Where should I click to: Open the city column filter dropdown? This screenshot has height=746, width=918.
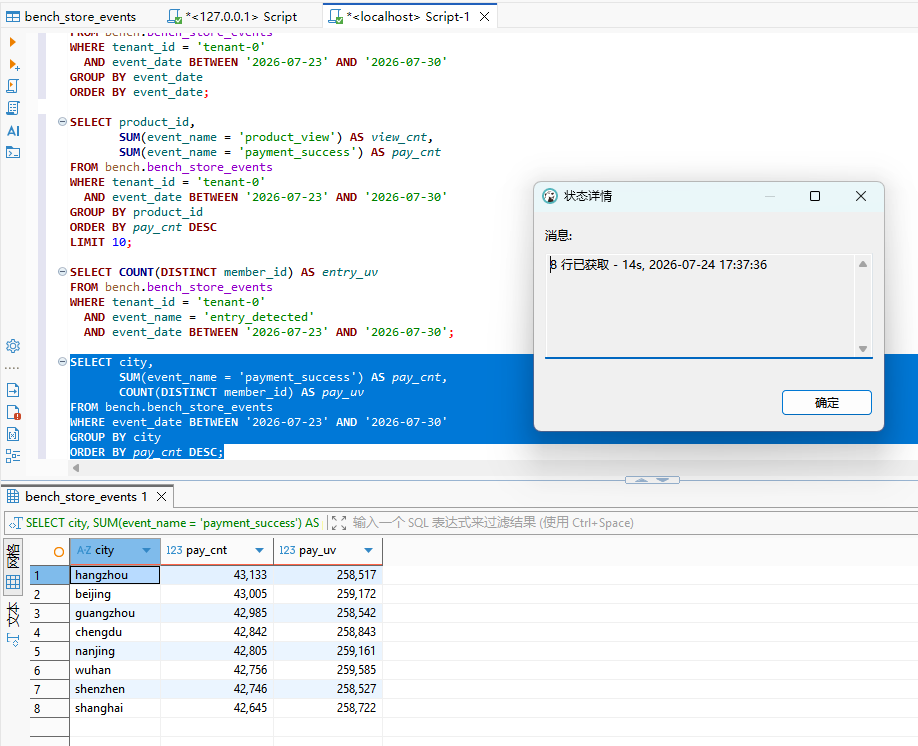146,550
